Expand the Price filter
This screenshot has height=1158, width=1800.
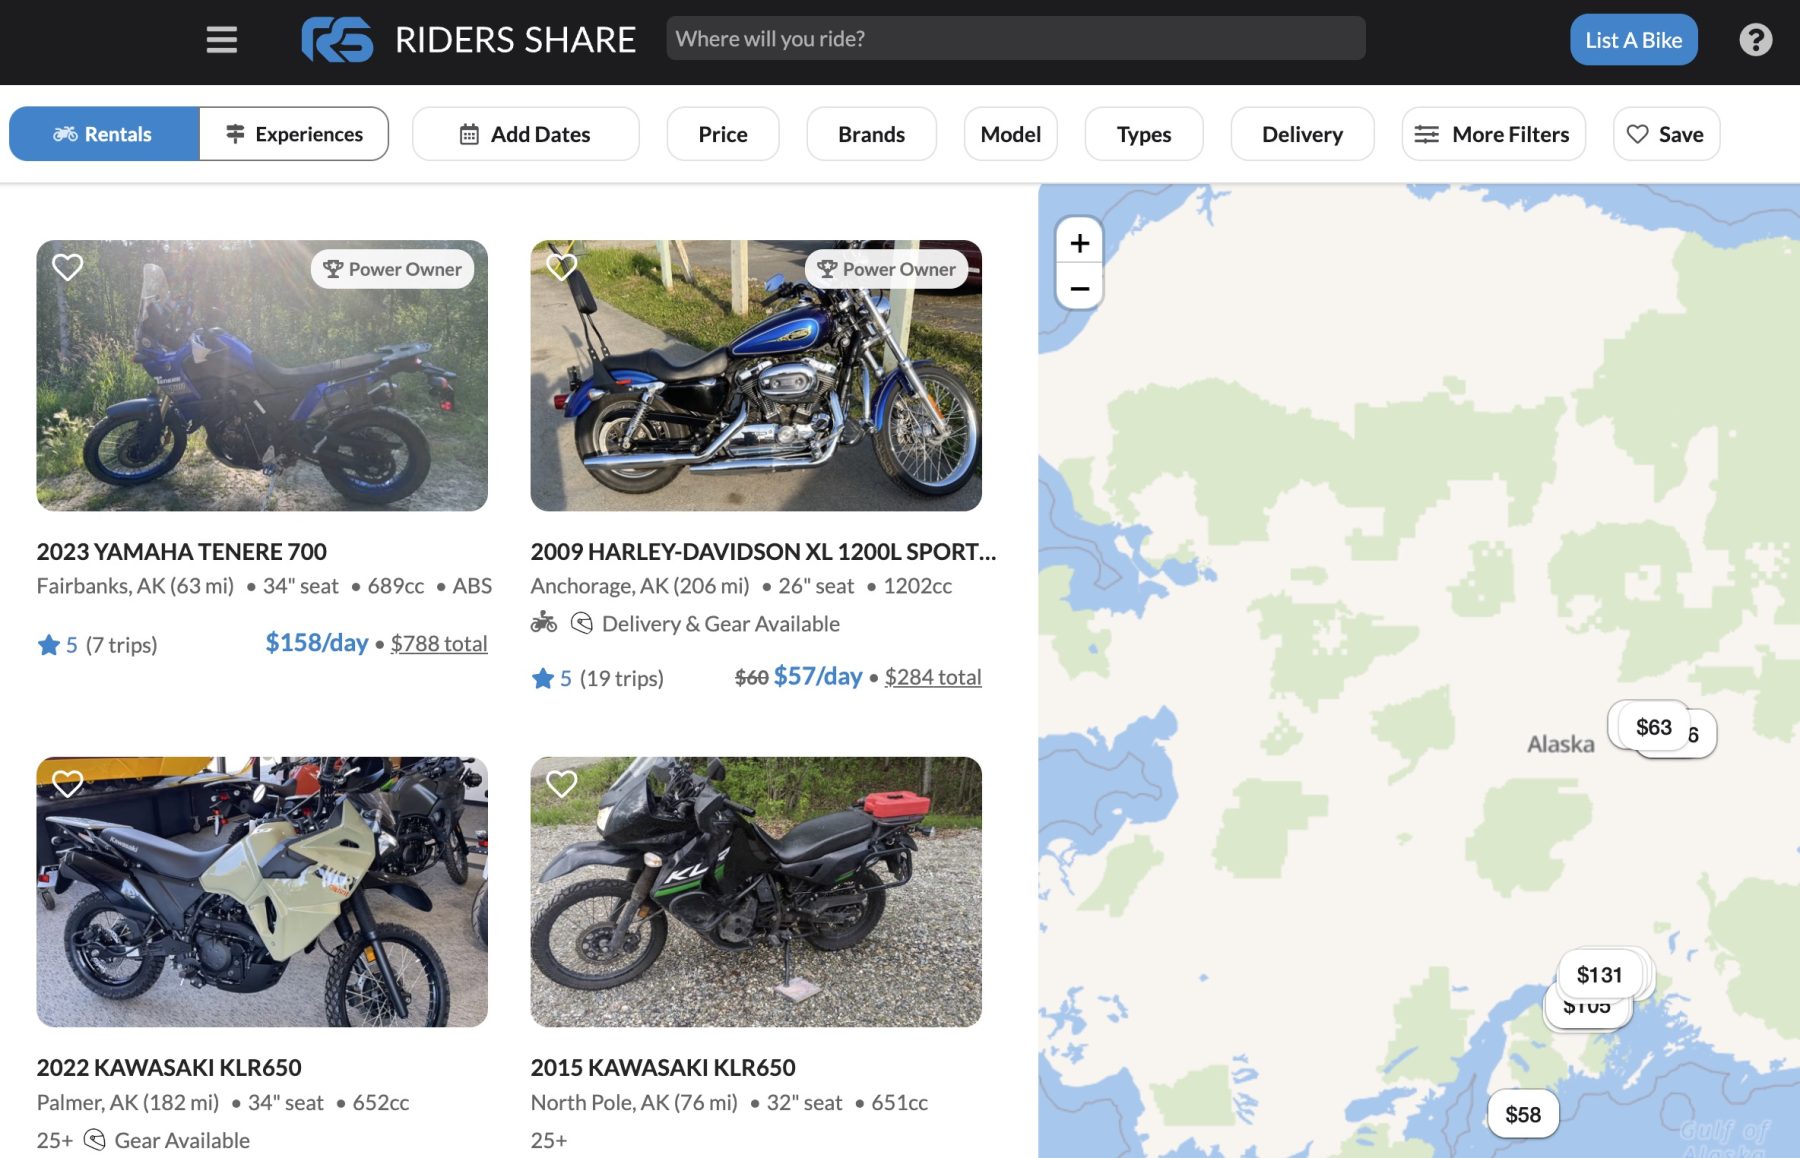(722, 134)
